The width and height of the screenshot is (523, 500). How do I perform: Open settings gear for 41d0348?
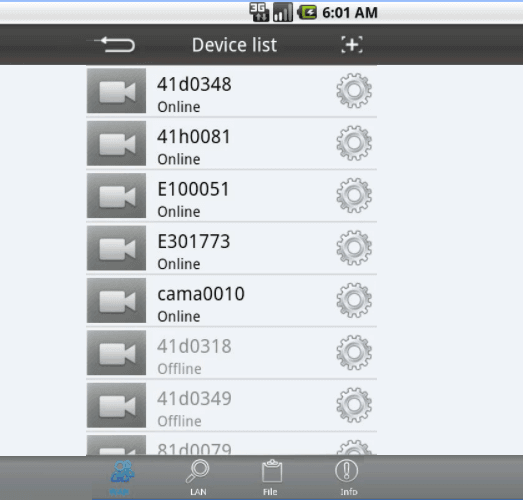tap(354, 91)
